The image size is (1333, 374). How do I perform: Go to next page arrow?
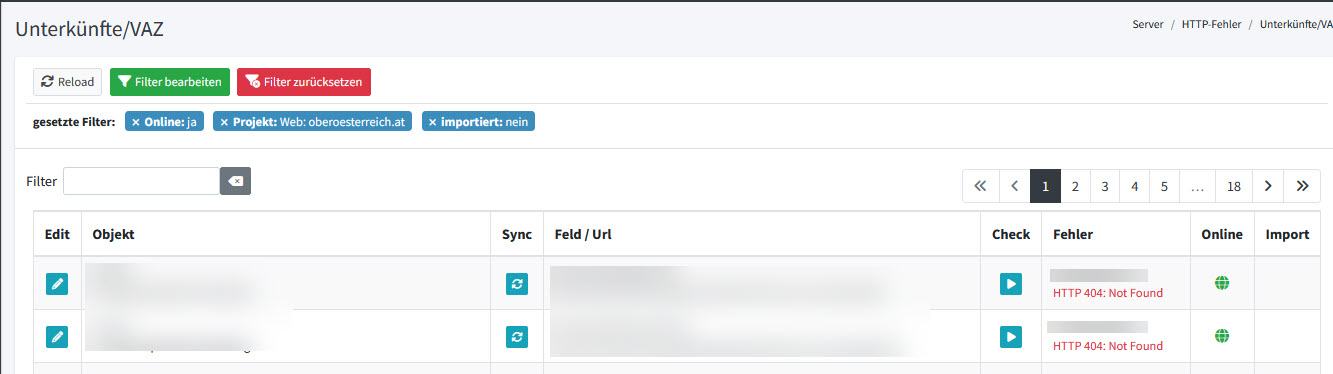[1268, 186]
